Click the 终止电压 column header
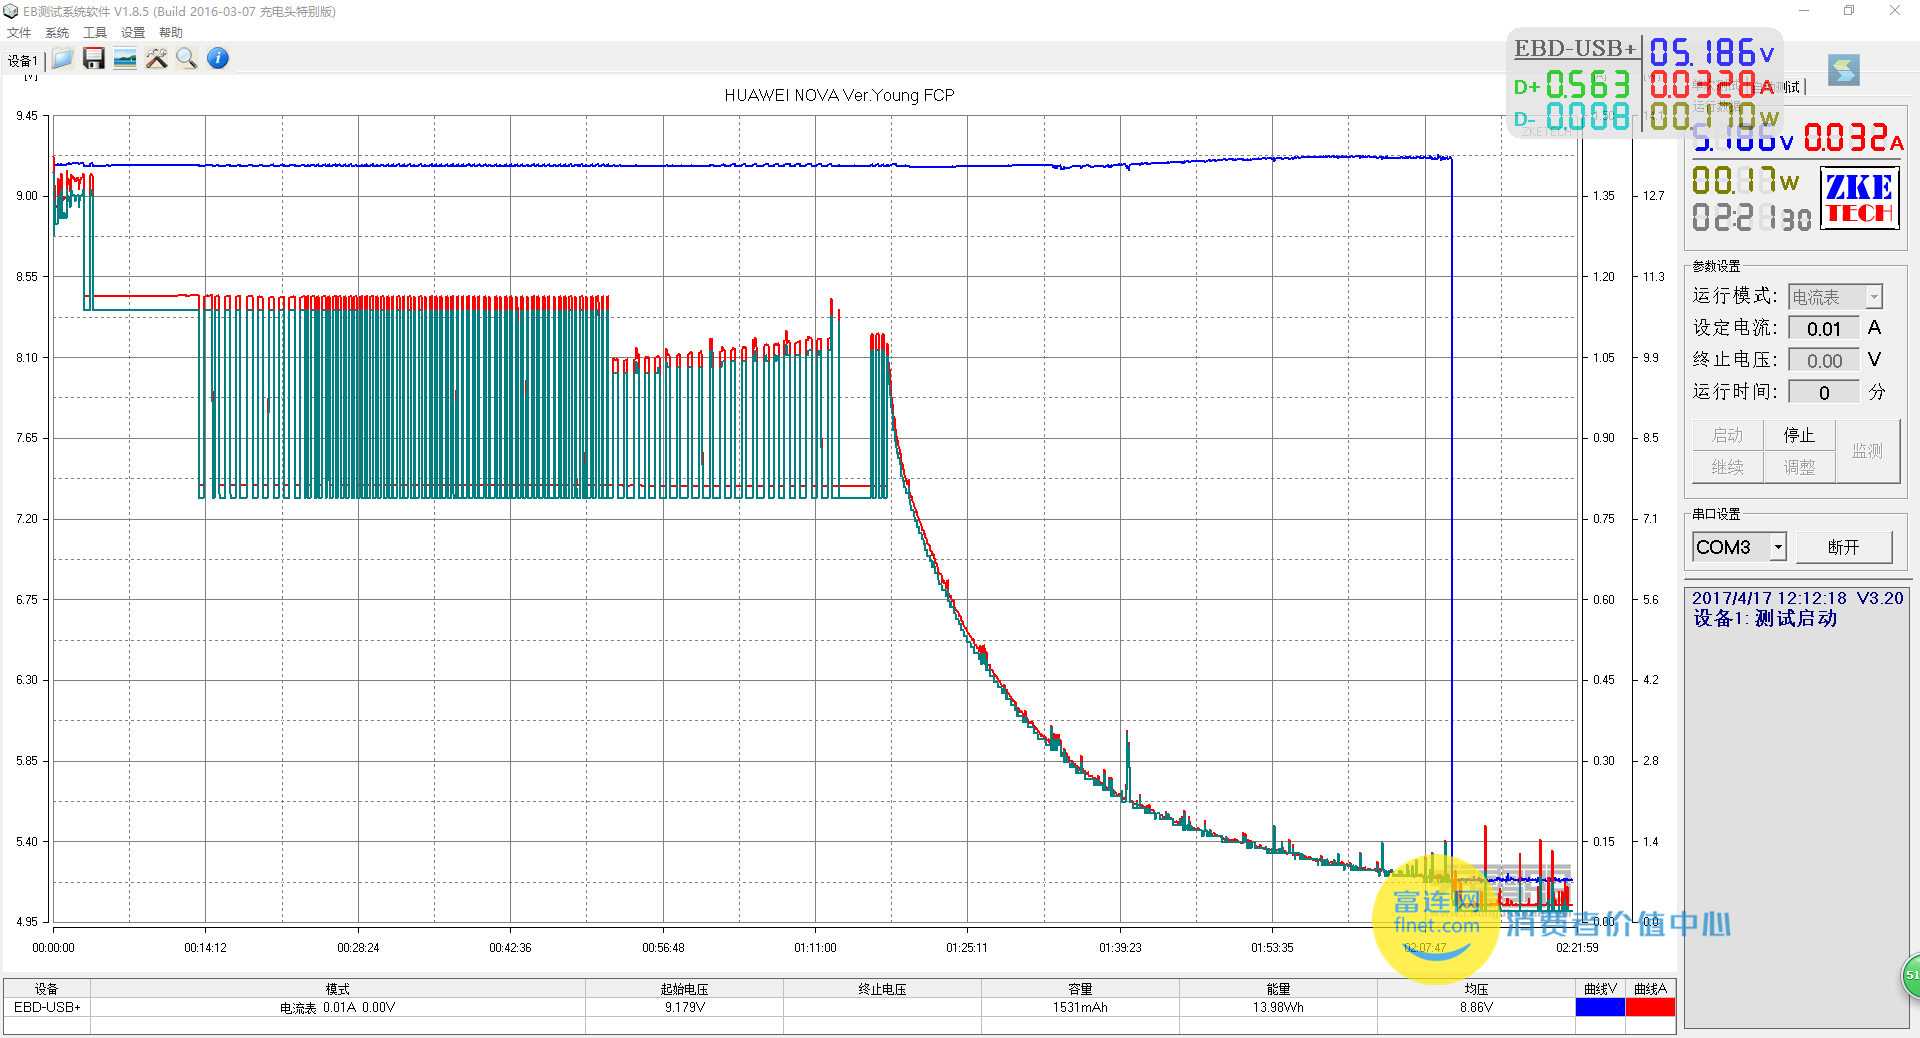The image size is (1920, 1038). coord(883,989)
